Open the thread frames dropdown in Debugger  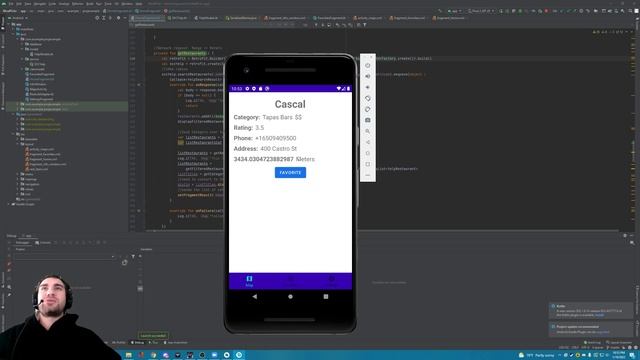click(64, 257)
